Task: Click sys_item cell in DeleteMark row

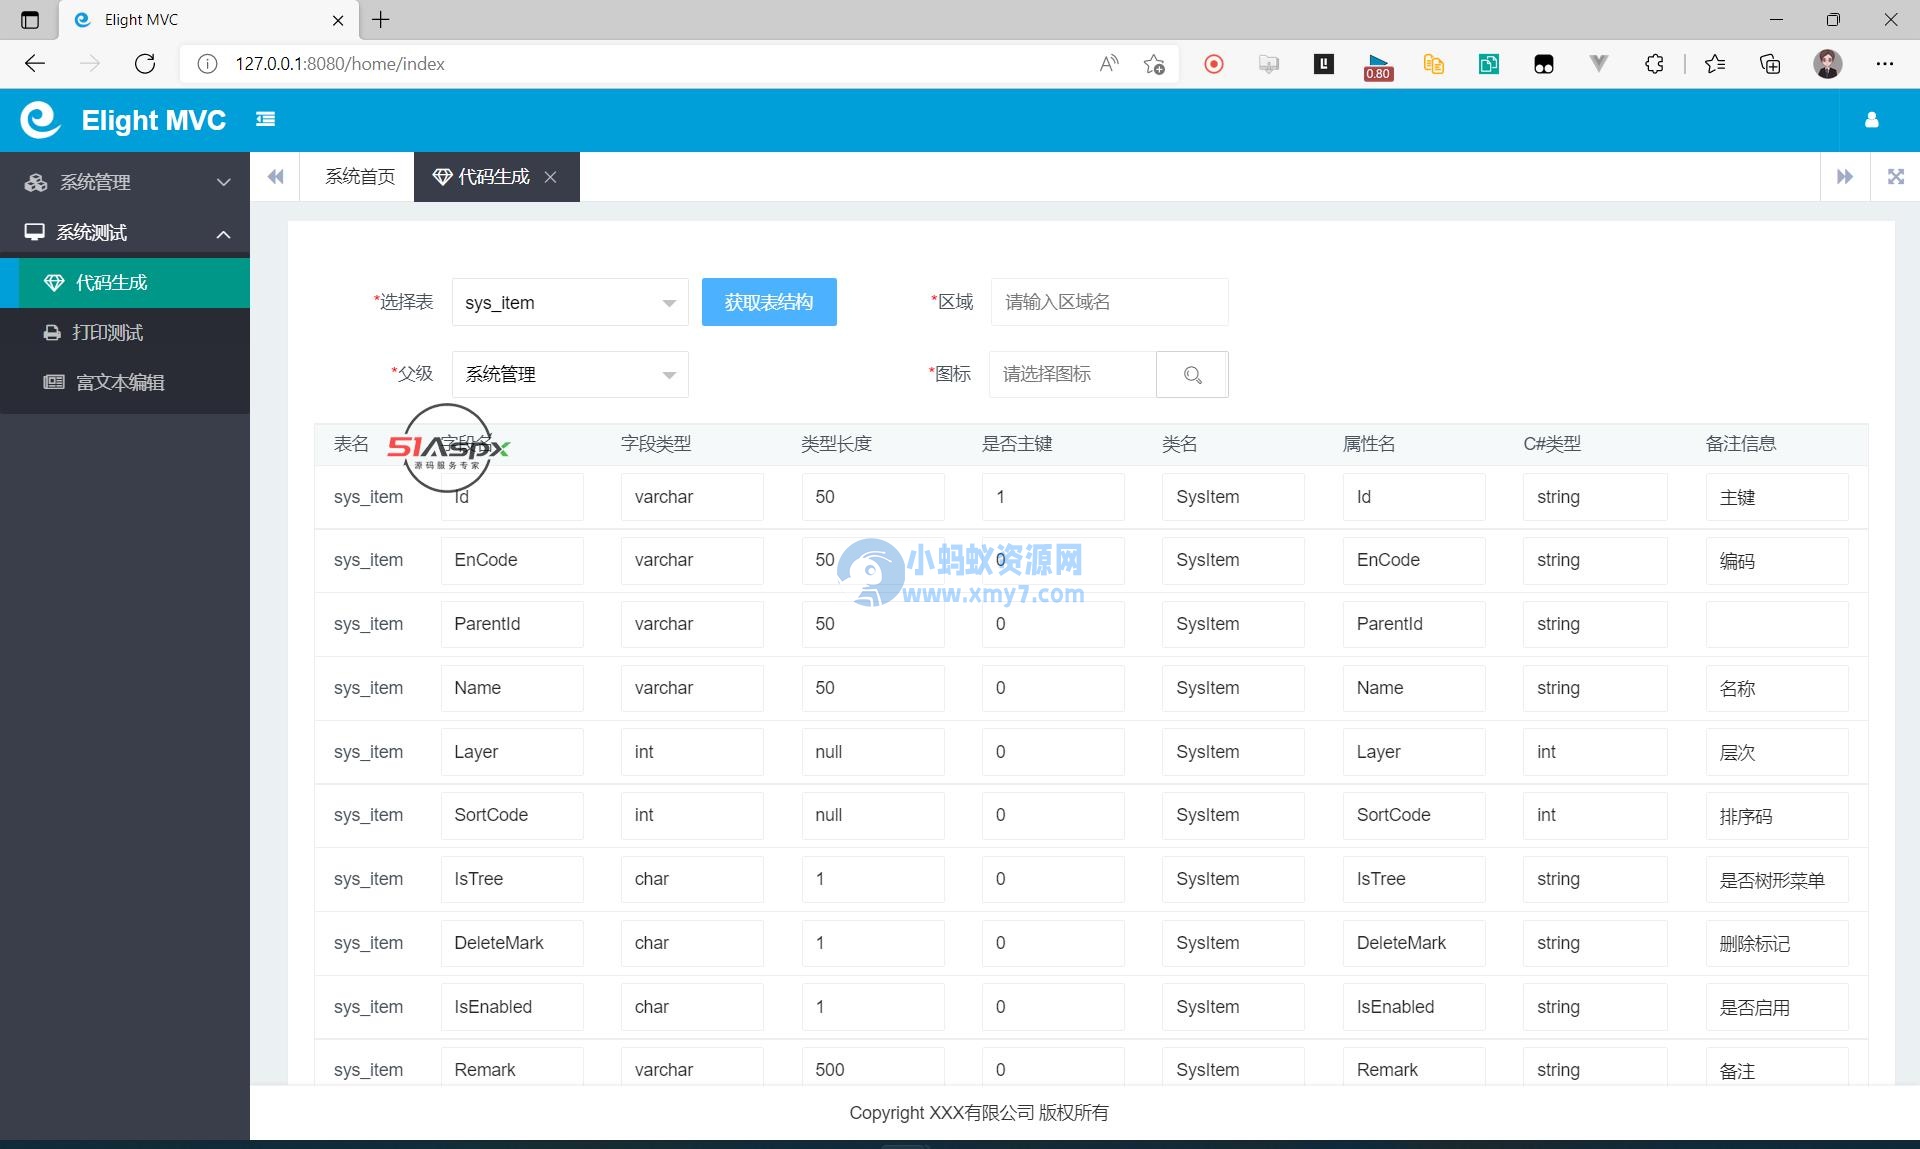Action: coord(368,943)
